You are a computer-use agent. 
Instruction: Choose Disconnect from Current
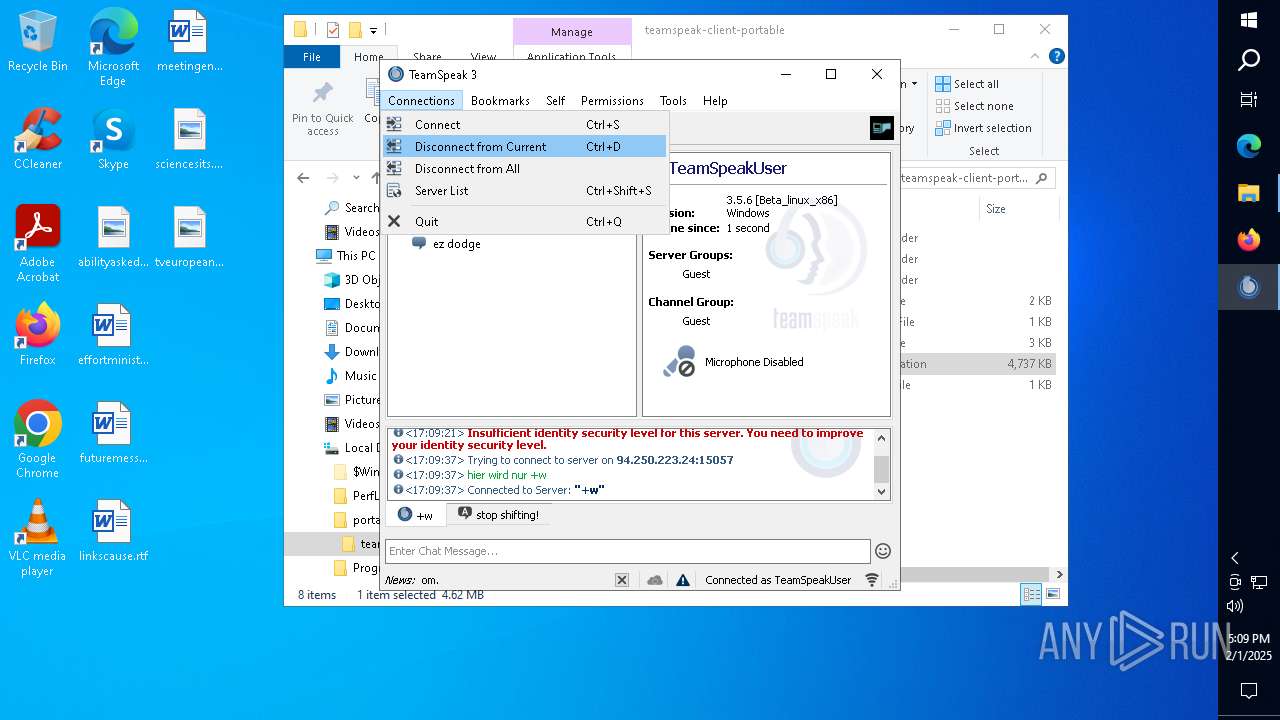click(x=525, y=147)
